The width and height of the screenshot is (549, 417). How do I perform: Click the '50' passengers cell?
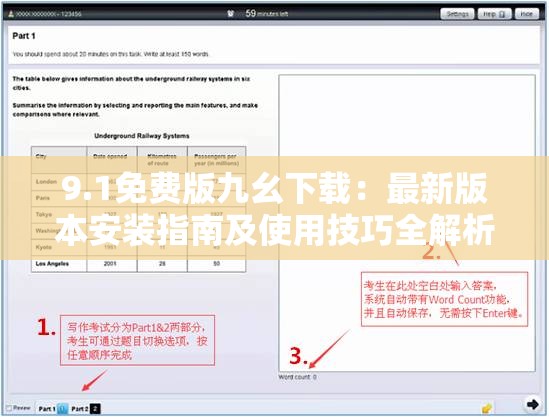pyautogui.click(x=216, y=264)
